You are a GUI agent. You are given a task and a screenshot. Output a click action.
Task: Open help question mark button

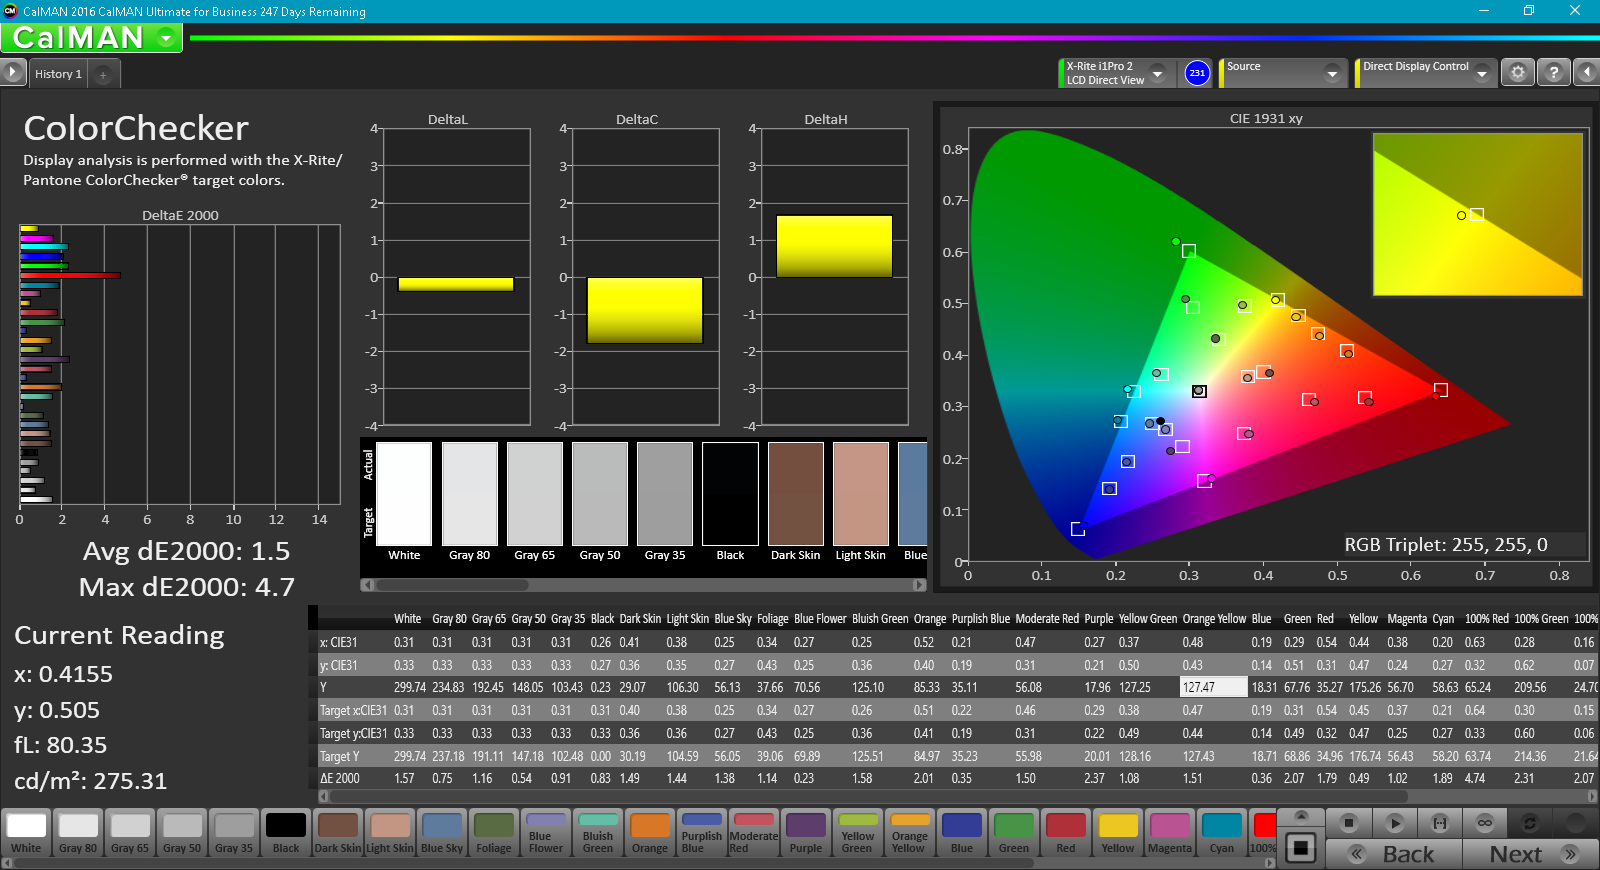pos(1553,73)
